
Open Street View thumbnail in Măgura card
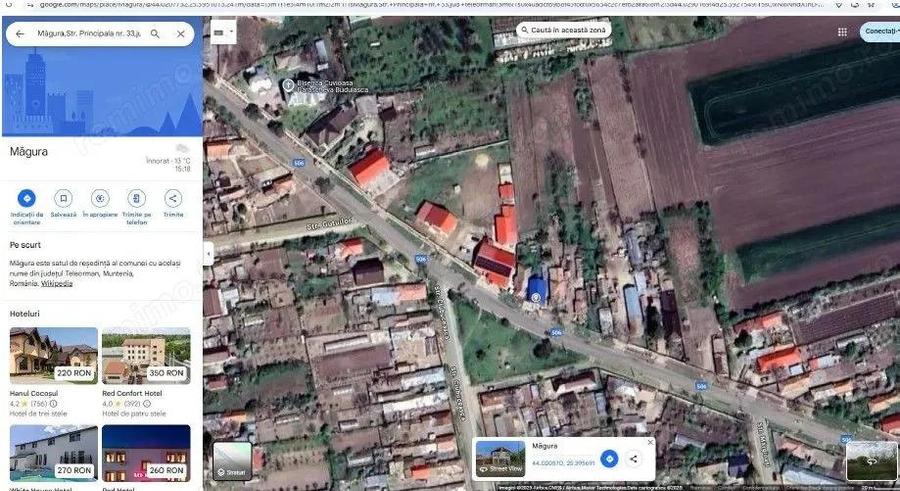(500, 457)
